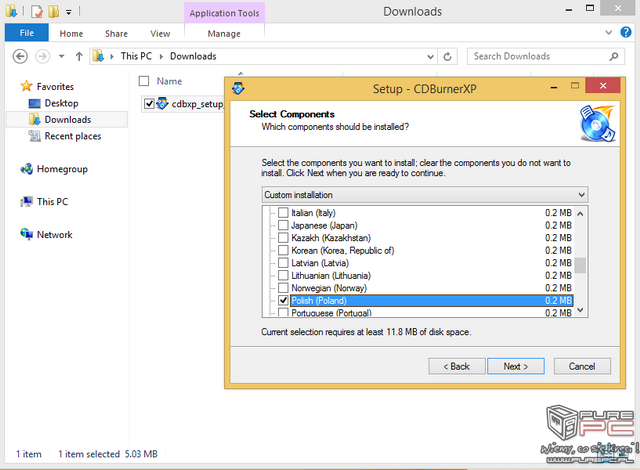Click the Recent places icon in sidebar
Image resolution: width=640 pixels, height=470 pixels.
34,136
